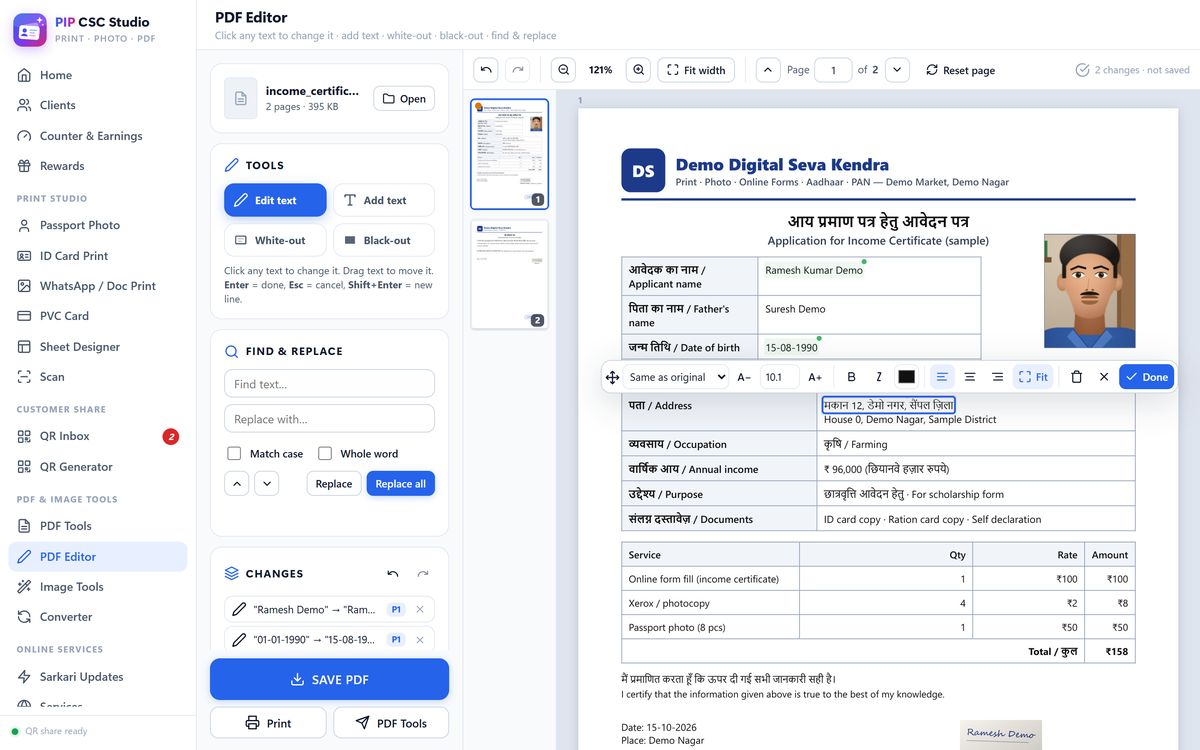Open the "Same as original" font dropdown
This screenshot has width=1200, height=750.
(x=677, y=377)
